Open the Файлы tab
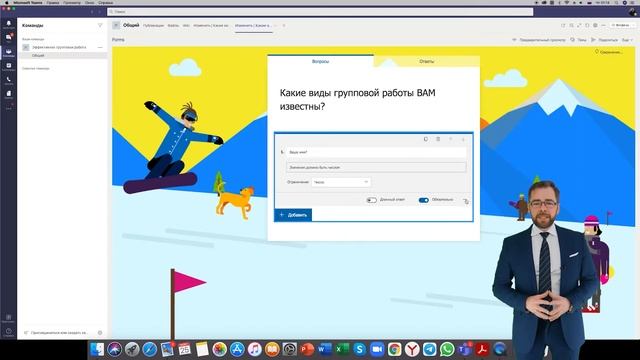640x360 pixels. (x=173, y=26)
